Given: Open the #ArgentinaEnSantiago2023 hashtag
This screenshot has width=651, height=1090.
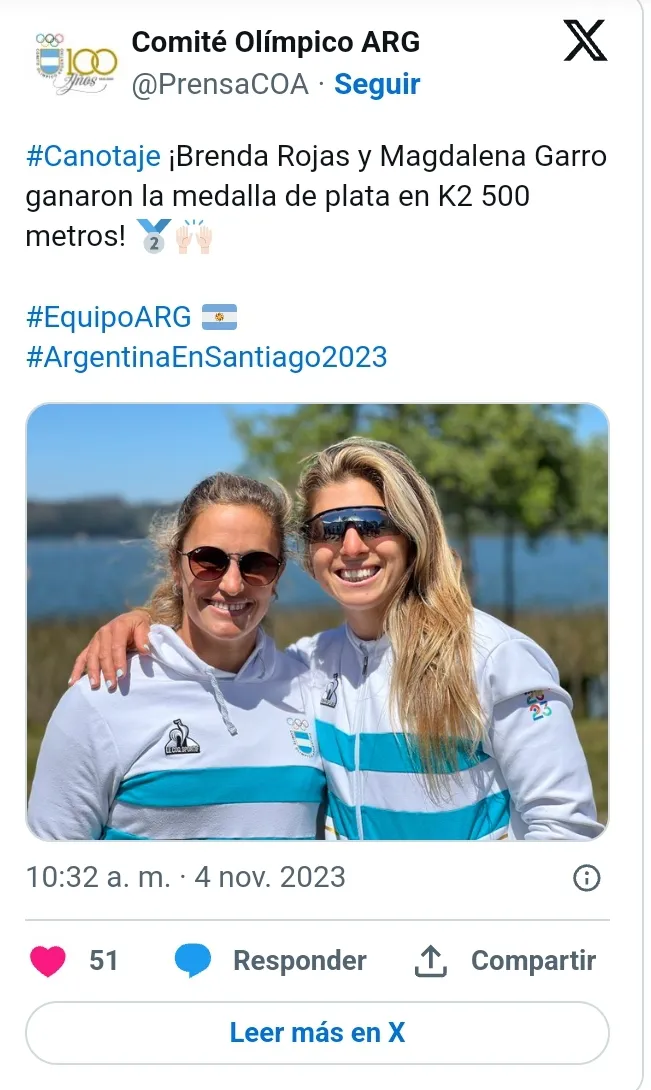Looking at the screenshot, I should pyautogui.click(x=207, y=357).
